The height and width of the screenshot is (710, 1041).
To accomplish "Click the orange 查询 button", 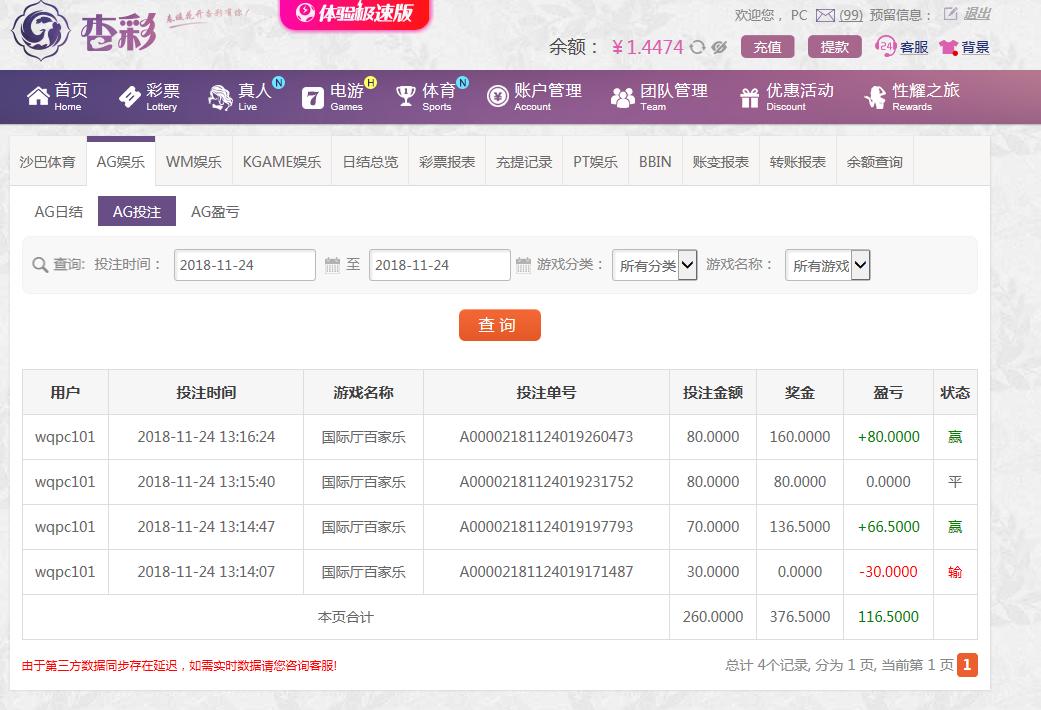I will coord(500,325).
